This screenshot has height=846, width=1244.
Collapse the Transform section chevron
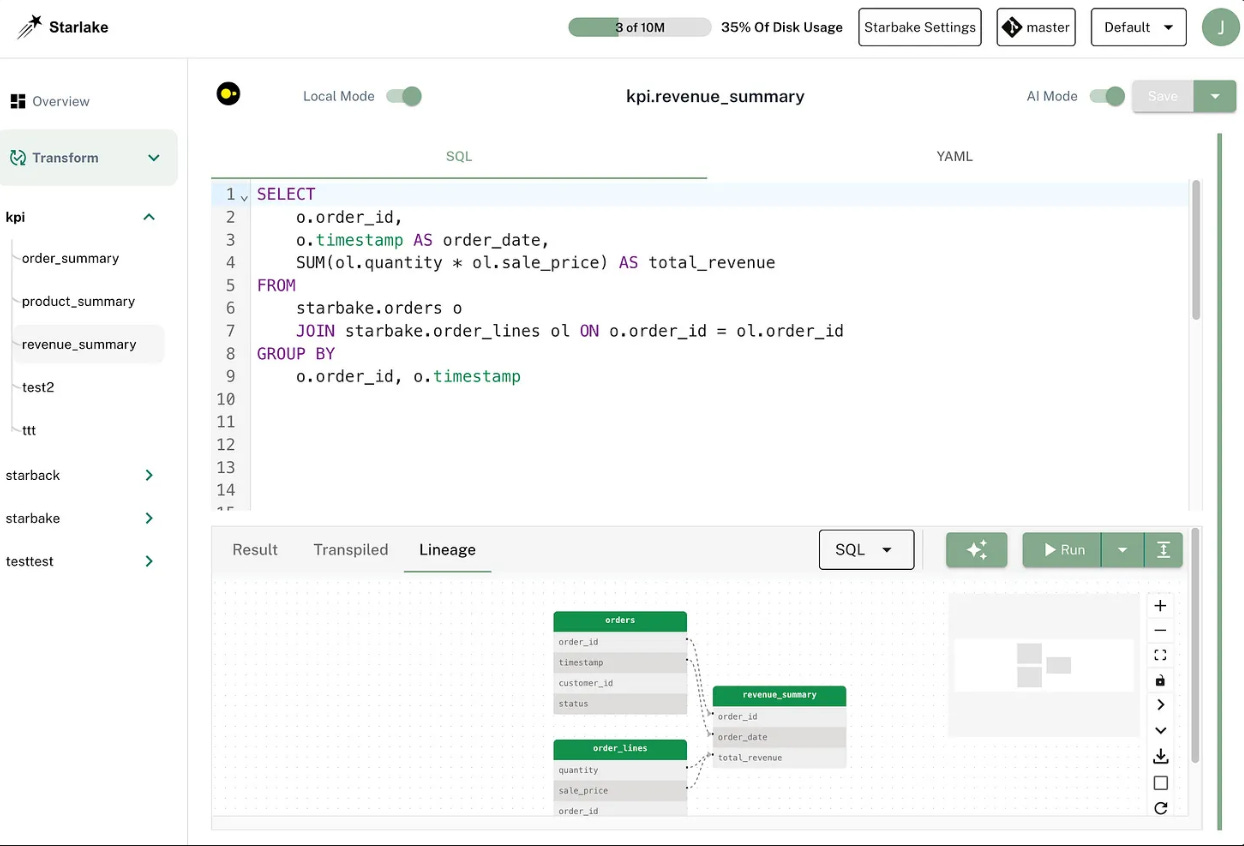(x=154, y=158)
